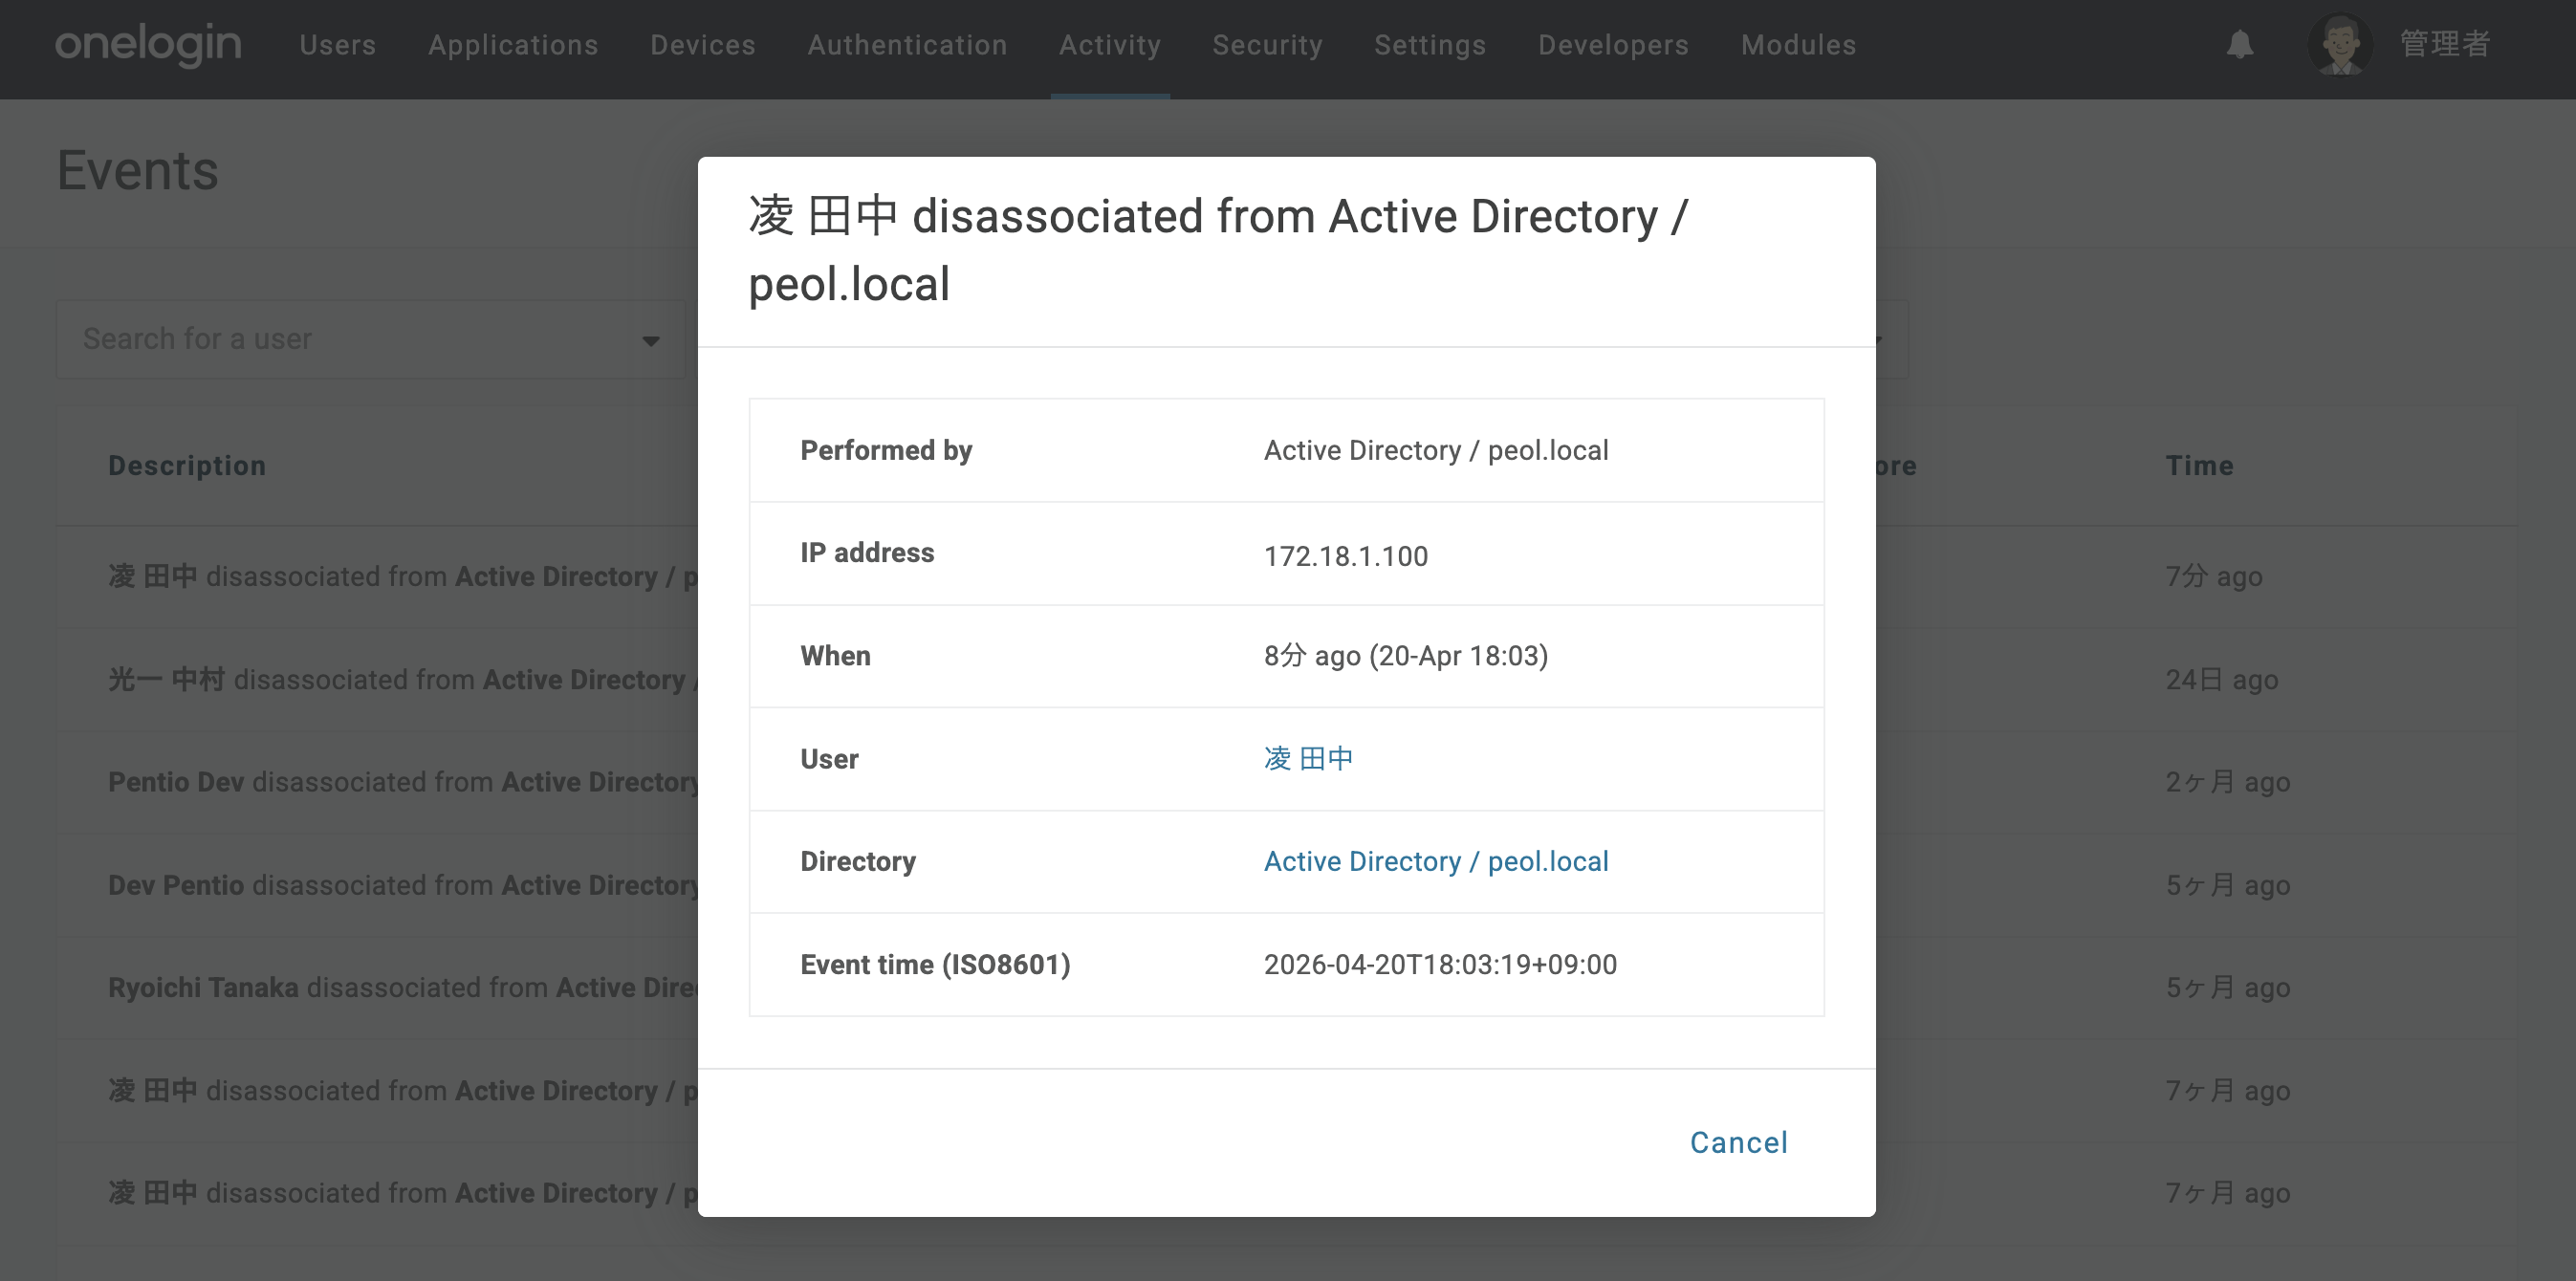This screenshot has height=1281, width=2576.
Task: Click the ISO8601 event time value
Action: click(1440, 964)
